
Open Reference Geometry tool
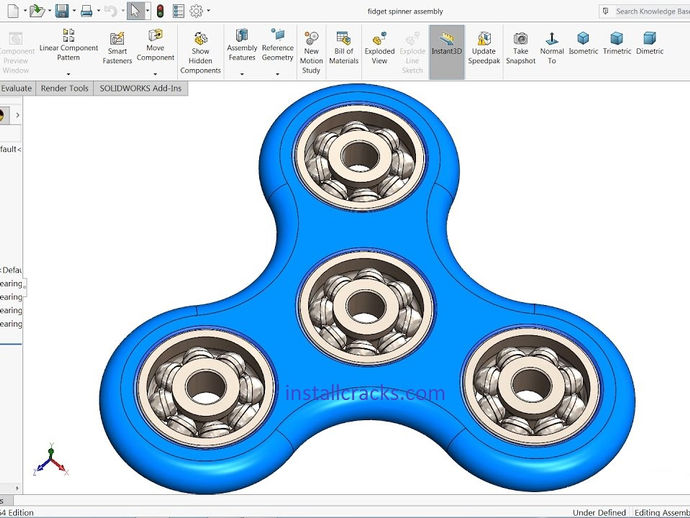click(x=278, y=44)
